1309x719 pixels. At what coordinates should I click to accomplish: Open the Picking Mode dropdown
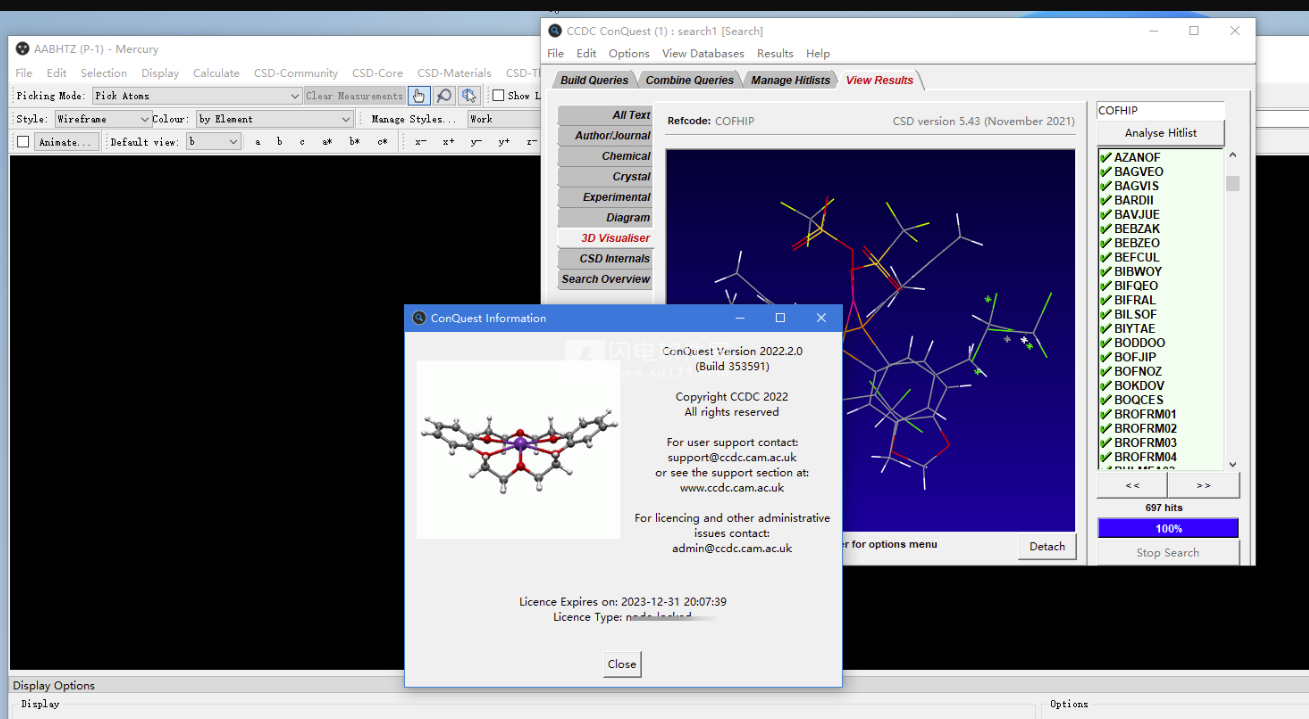pos(197,96)
